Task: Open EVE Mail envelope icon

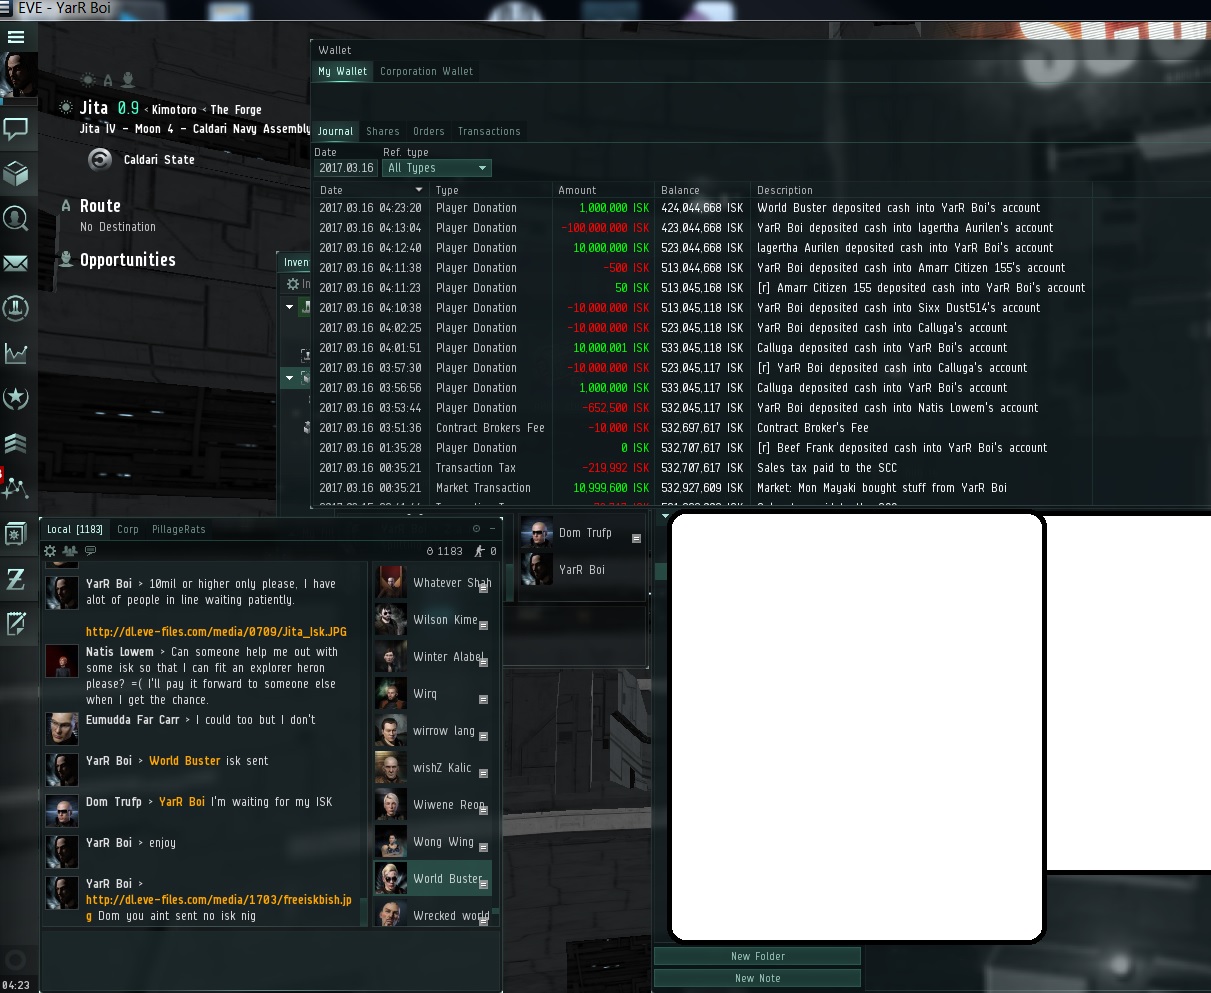Action: point(16,263)
